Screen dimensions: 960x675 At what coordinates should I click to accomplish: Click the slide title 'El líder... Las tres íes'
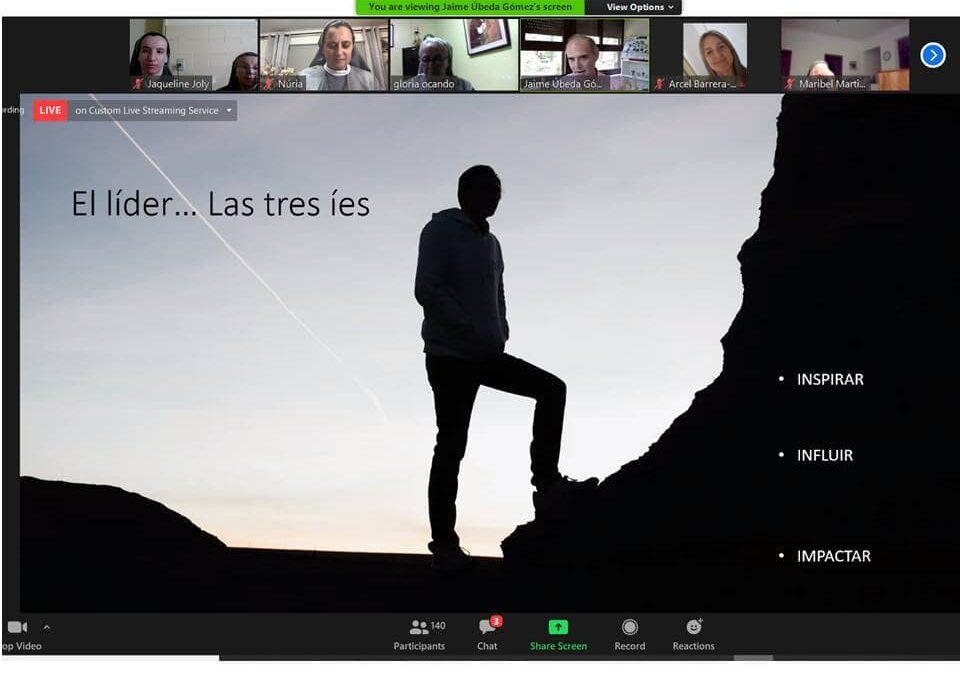point(220,204)
